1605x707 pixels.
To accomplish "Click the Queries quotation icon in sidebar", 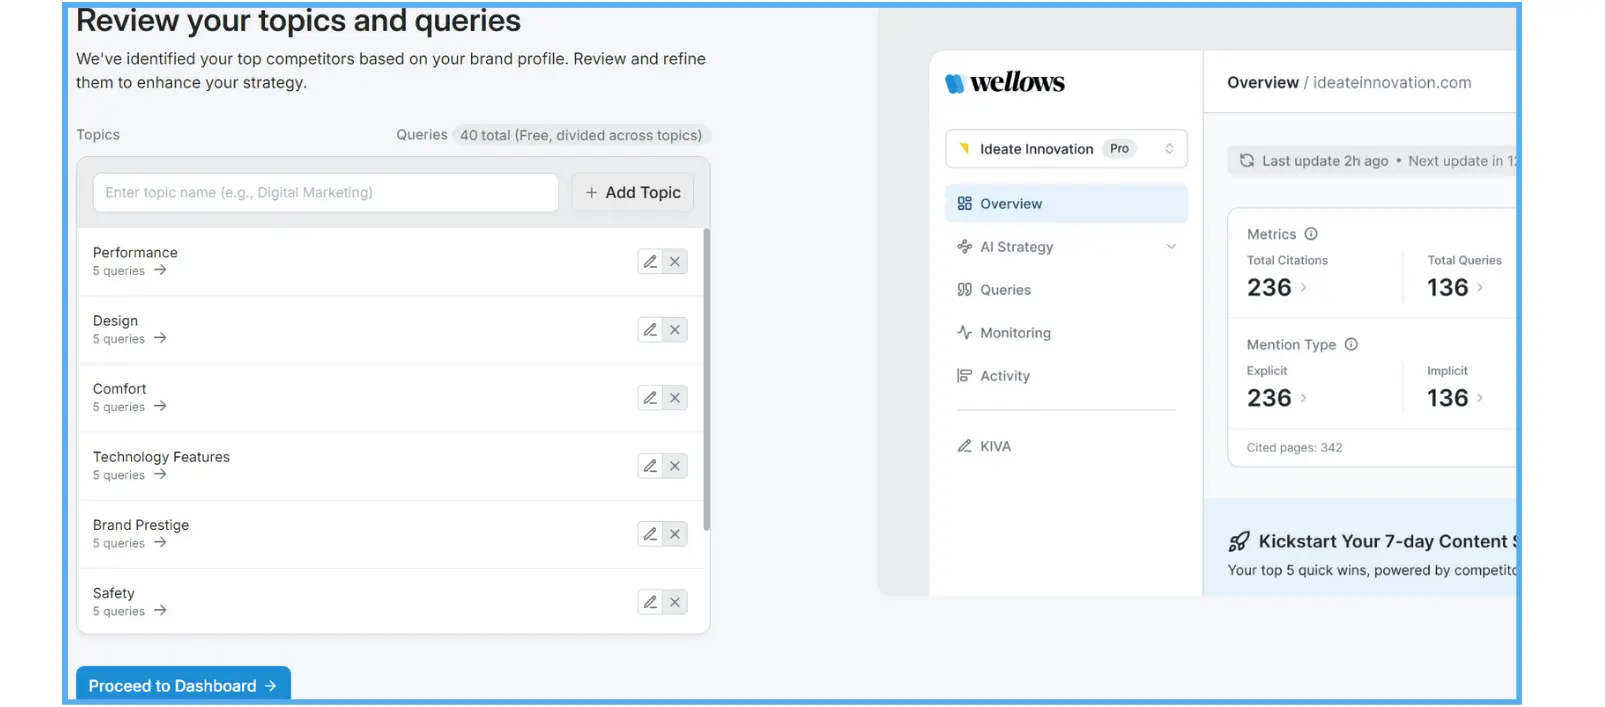I will 964,289.
